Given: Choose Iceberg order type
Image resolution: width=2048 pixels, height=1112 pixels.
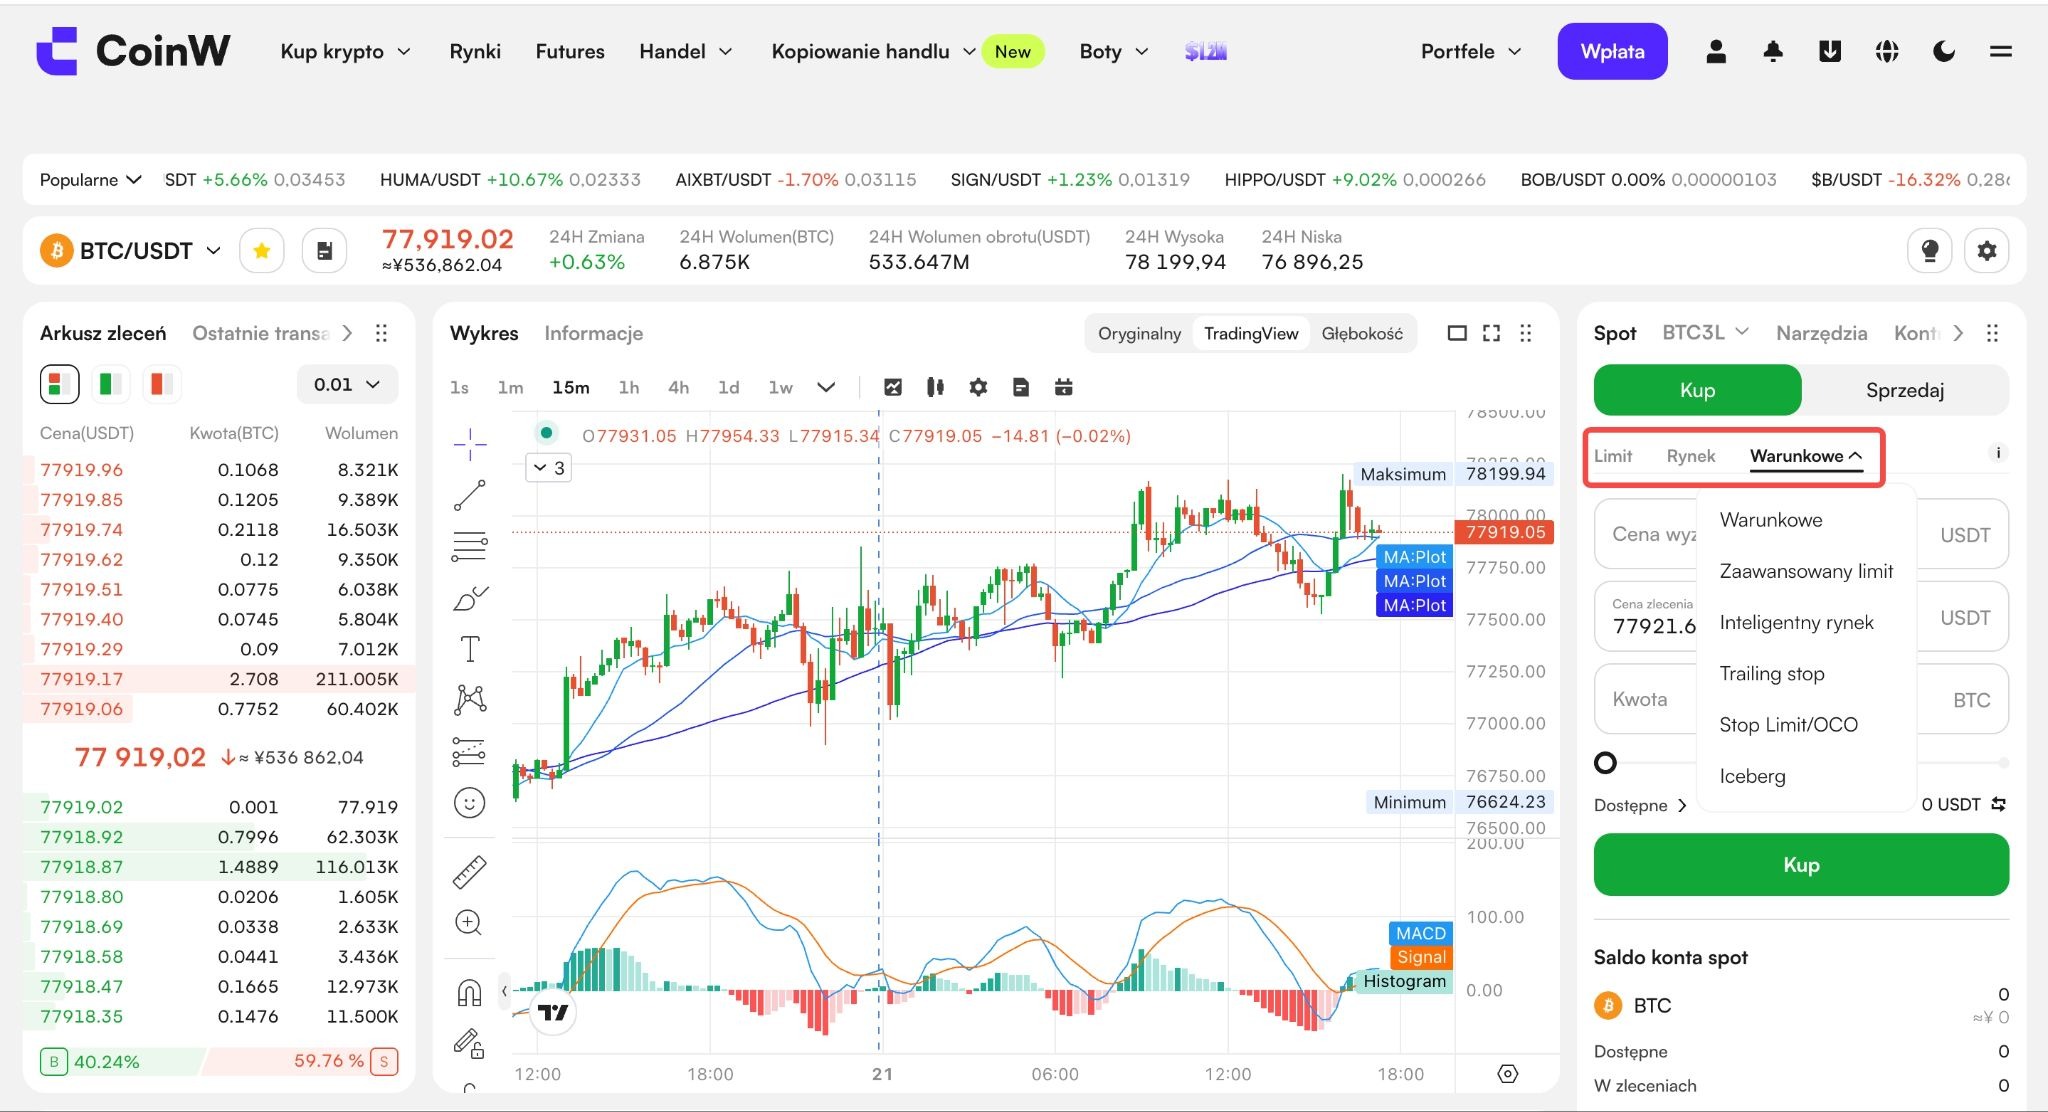Looking at the screenshot, I should pyautogui.click(x=1752, y=776).
